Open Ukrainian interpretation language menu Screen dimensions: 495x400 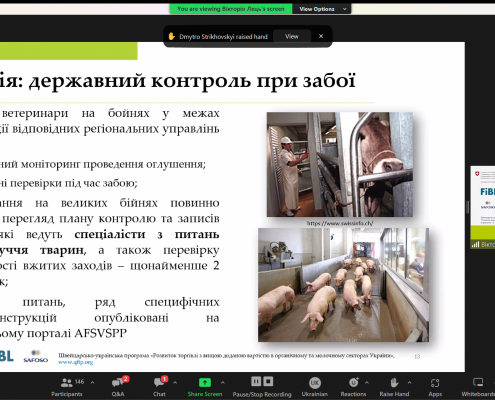click(315, 387)
